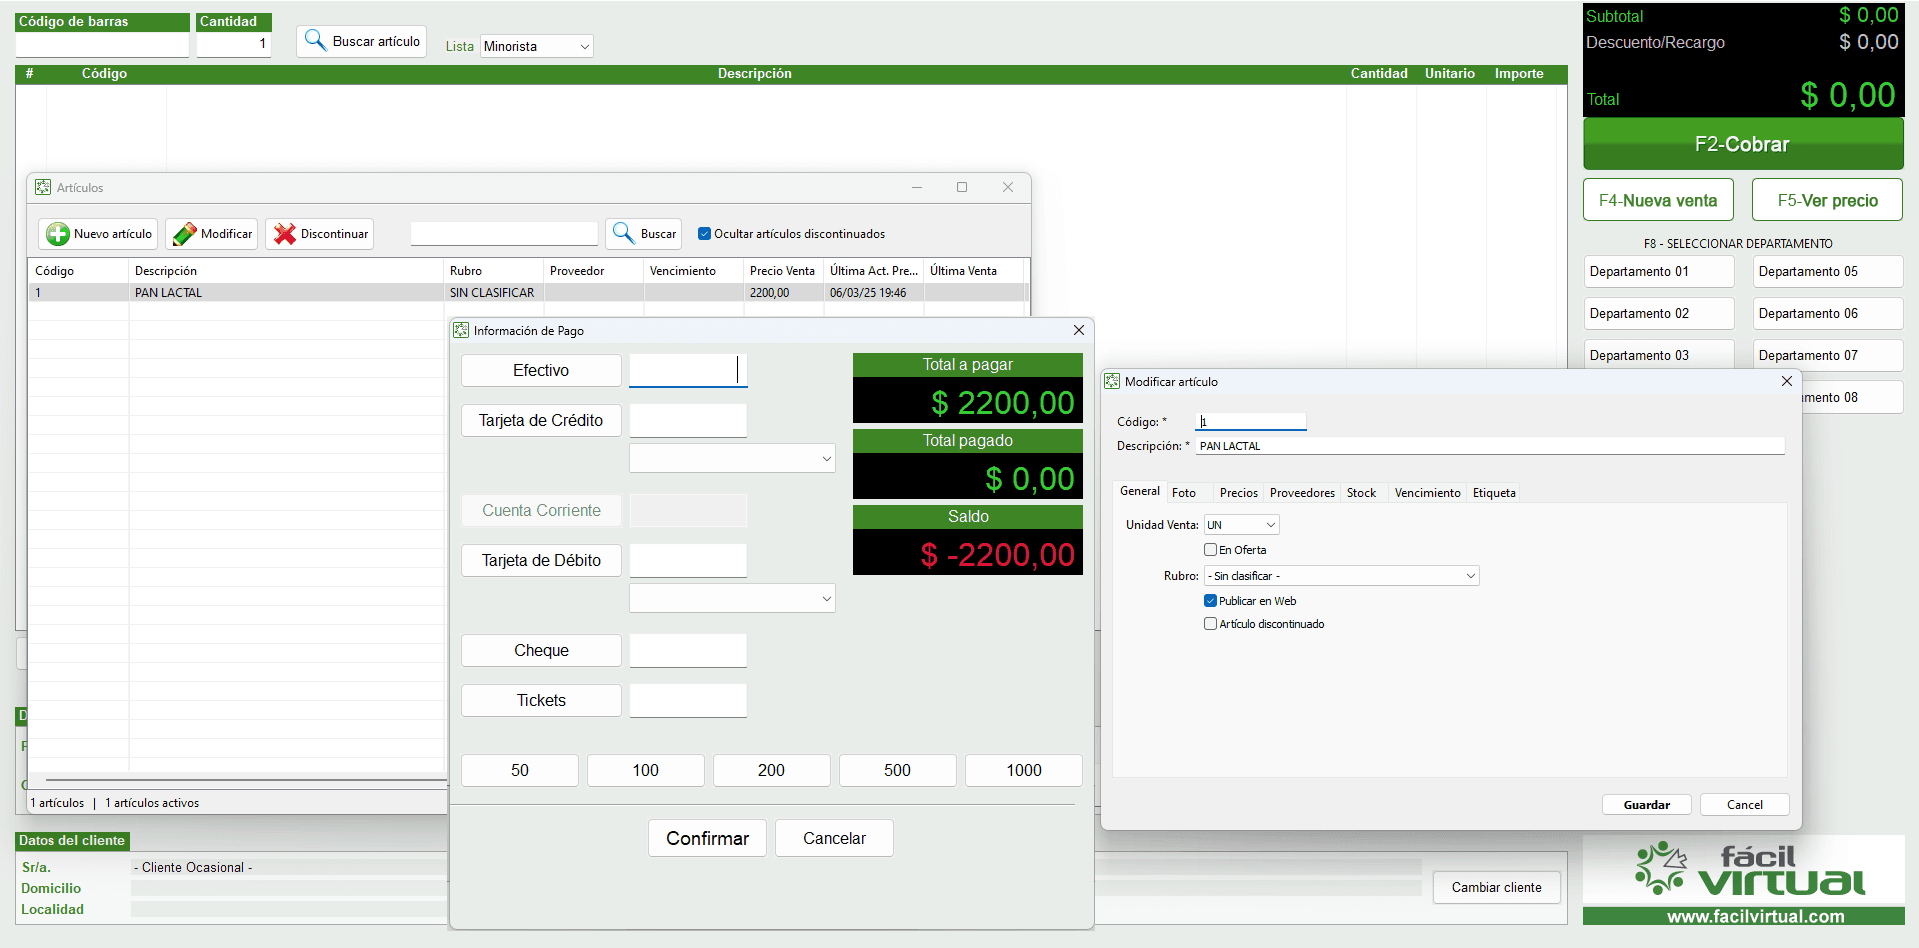This screenshot has width=1919, height=948.
Task: Click the red X Discontinuar icon
Action: pos(285,234)
